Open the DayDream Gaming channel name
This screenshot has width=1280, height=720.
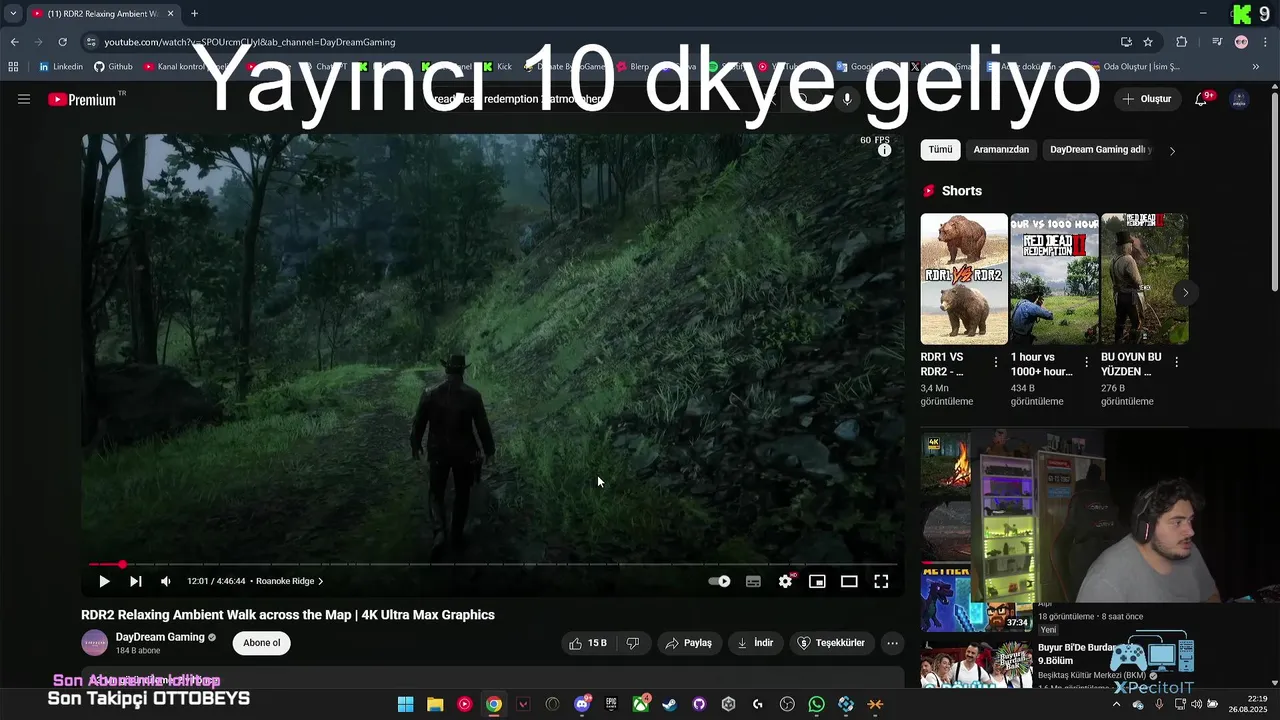point(160,637)
